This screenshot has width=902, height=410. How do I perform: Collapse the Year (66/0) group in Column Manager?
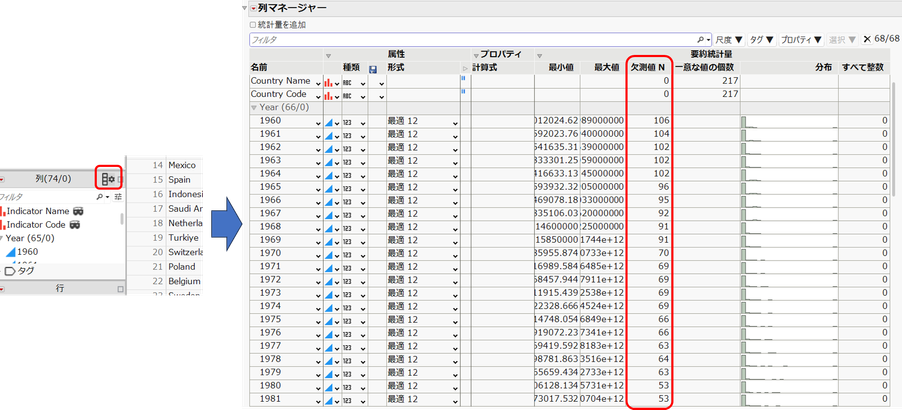pyautogui.click(x=254, y=108)
